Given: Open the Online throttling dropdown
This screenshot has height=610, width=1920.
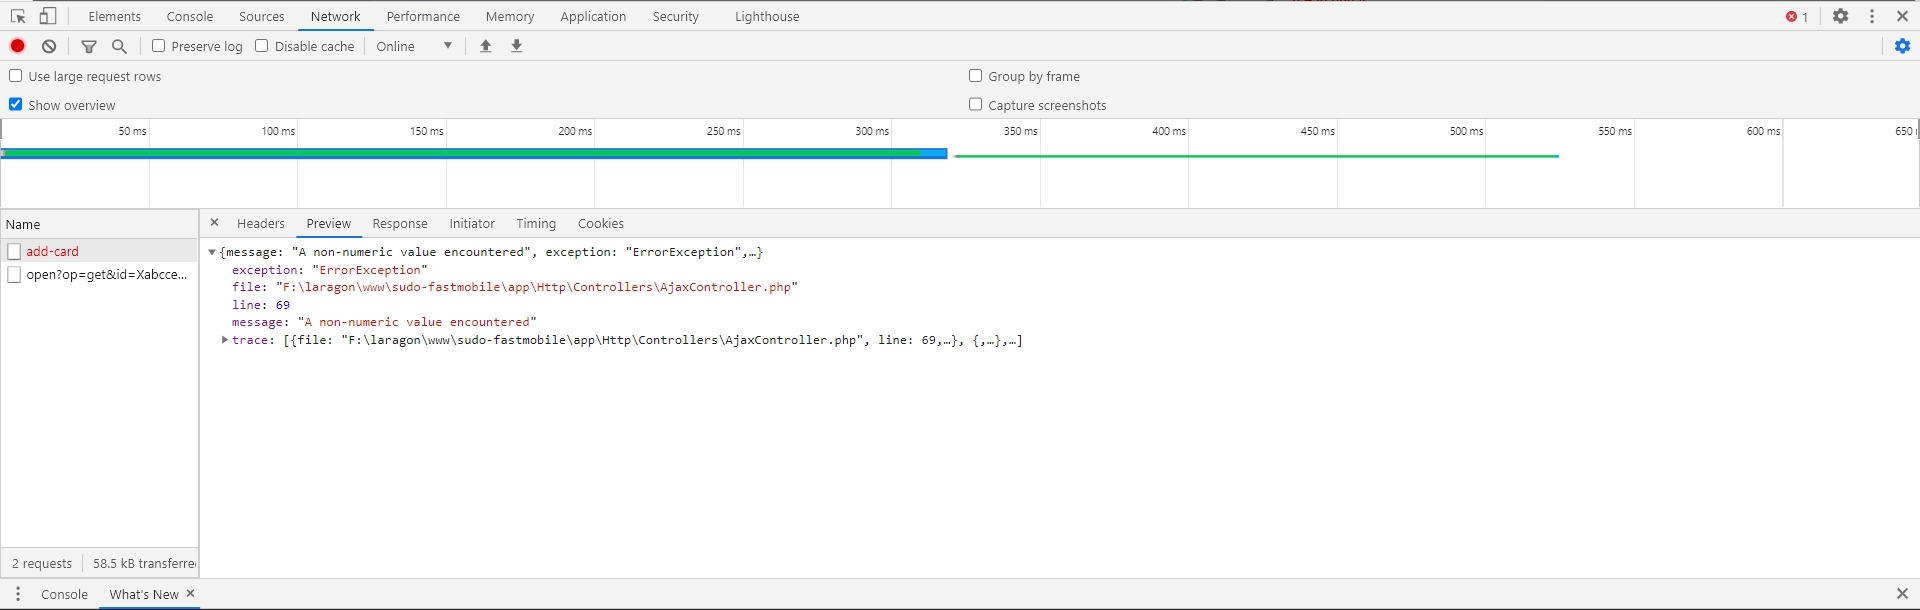Looking at the screenshot, I should pos(414,46).
